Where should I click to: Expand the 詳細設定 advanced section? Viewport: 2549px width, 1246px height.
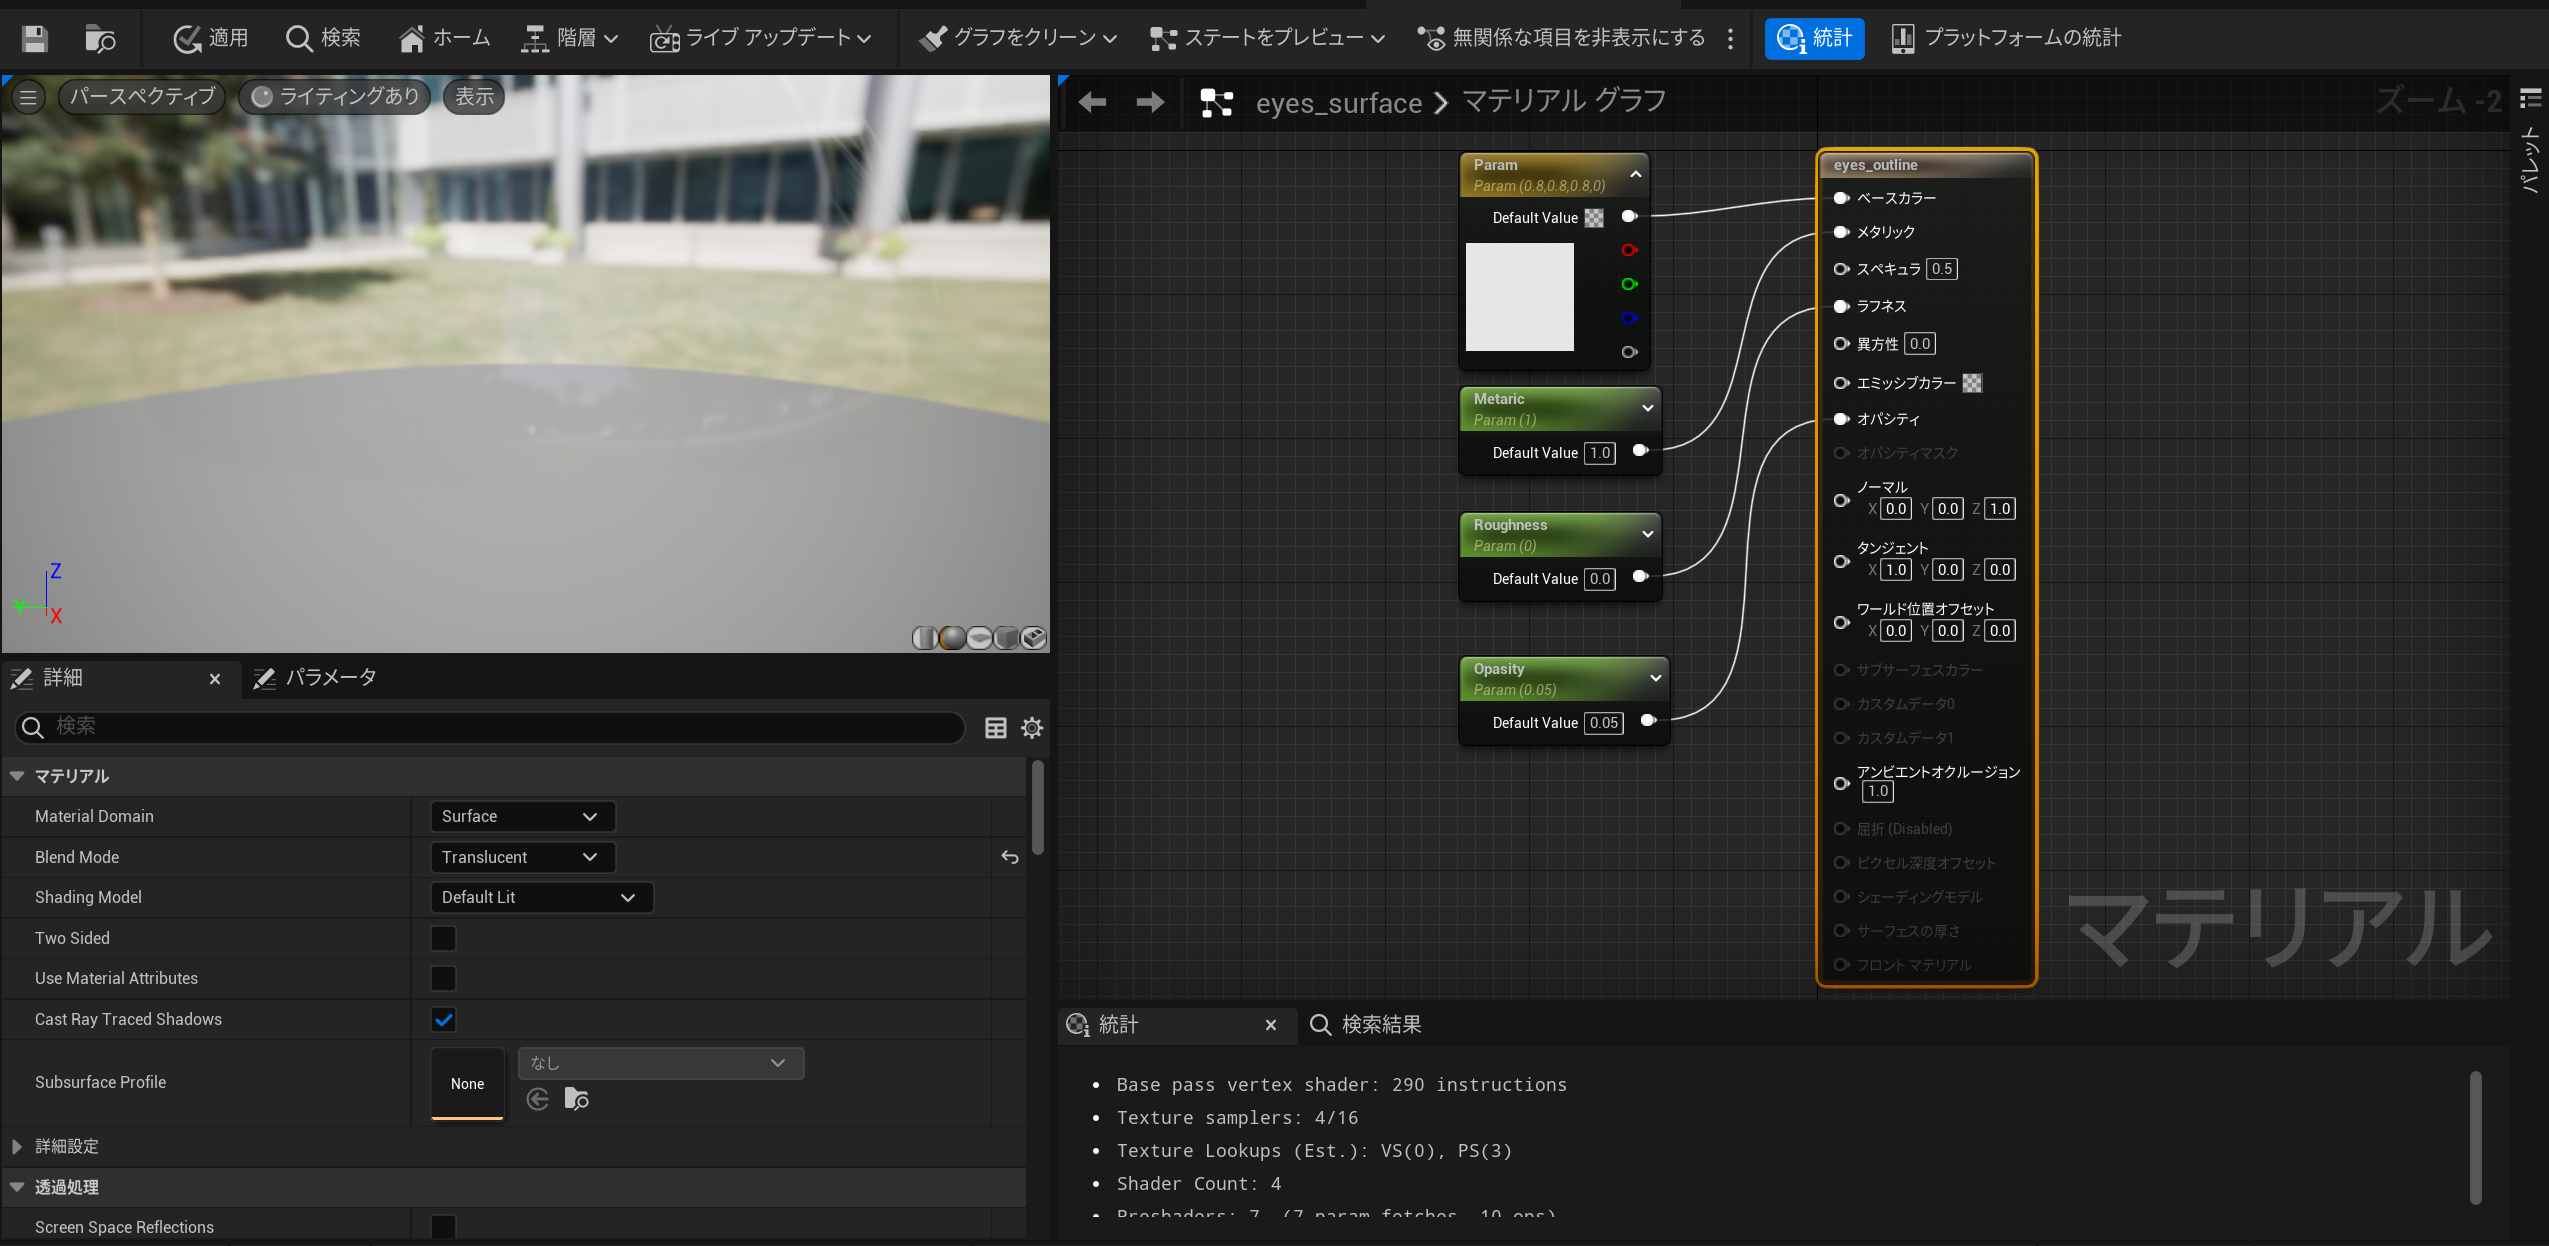[17, 1146]
